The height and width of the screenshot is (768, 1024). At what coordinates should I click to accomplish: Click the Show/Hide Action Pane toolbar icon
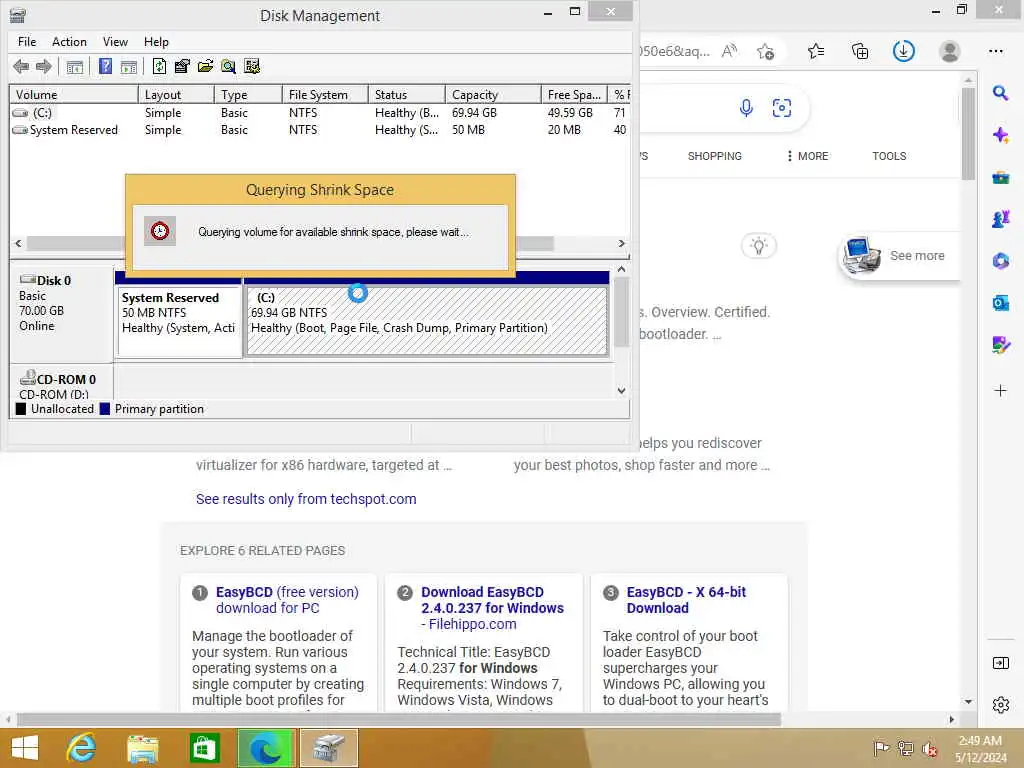click(129, 67)
